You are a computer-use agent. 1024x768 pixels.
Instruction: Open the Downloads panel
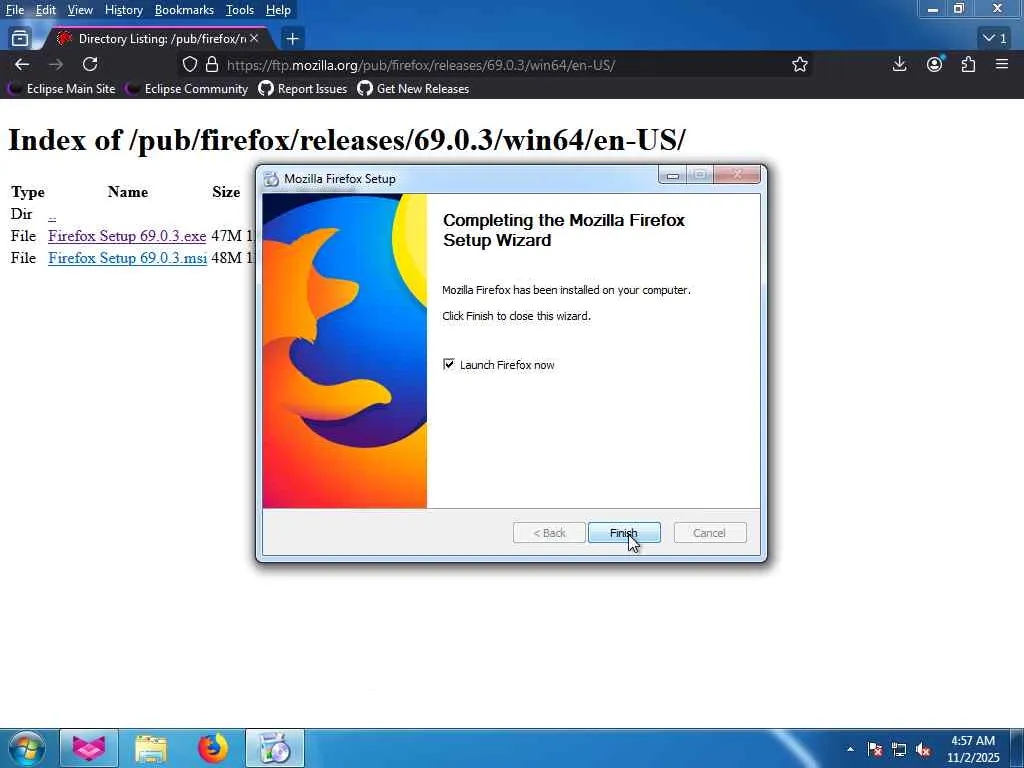tap(899, 64)
